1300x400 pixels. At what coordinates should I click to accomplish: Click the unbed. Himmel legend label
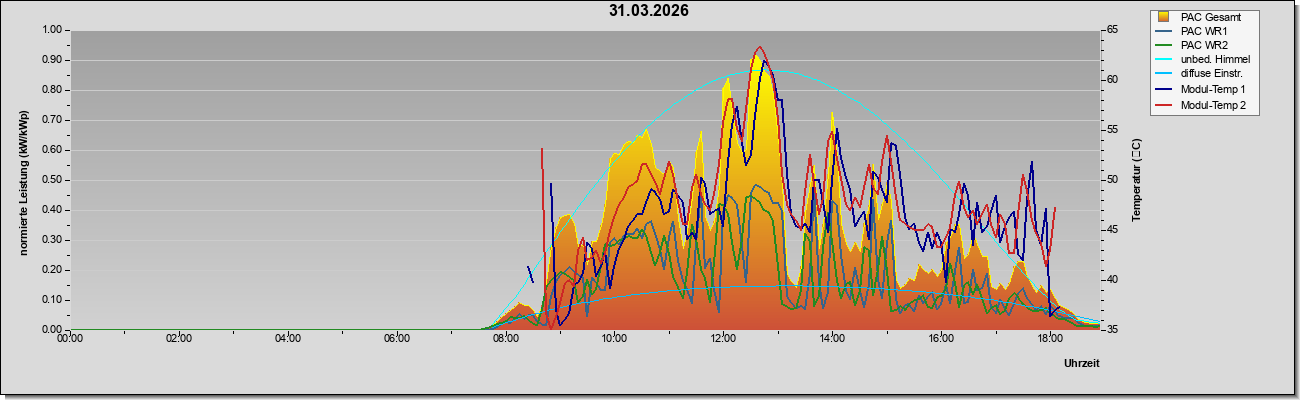coord(1215,61)
